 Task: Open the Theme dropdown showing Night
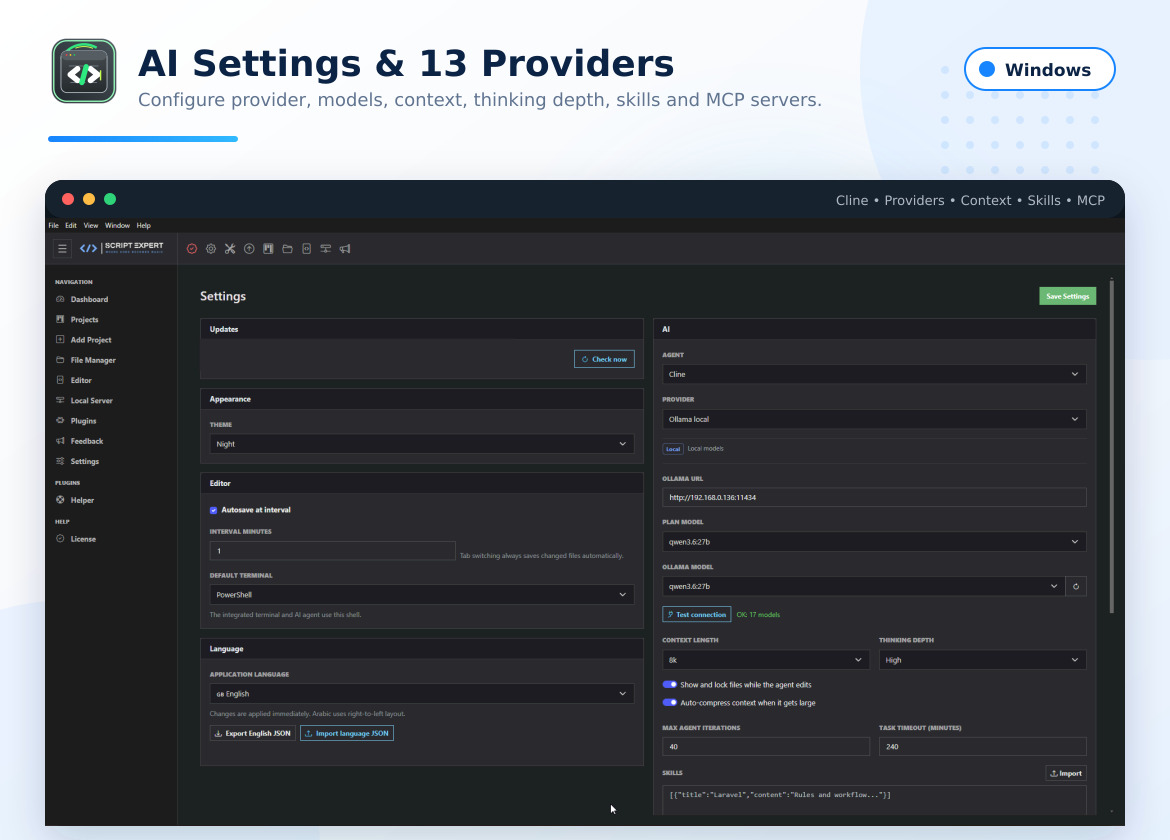point(422,444)
